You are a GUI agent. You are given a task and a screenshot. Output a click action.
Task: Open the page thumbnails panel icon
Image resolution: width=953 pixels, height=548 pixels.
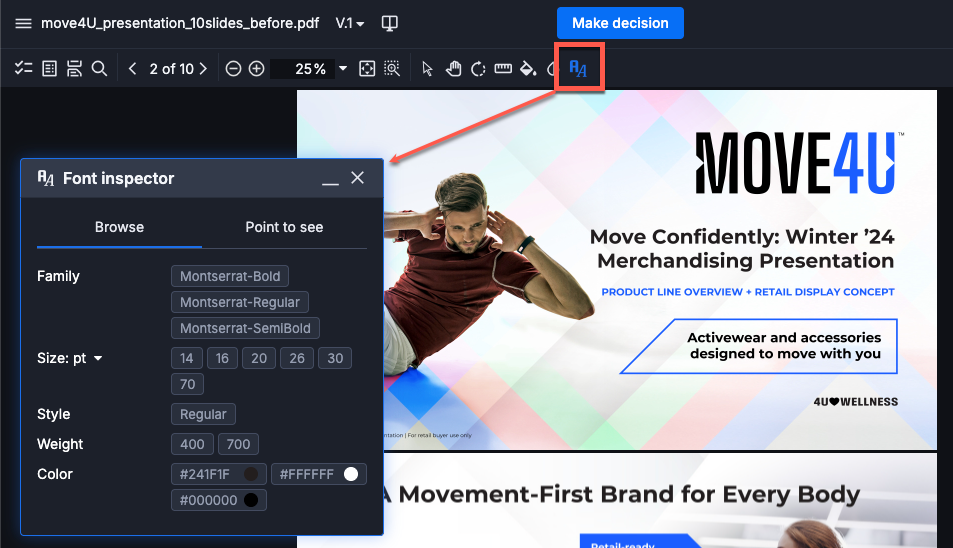click(49, 69)
